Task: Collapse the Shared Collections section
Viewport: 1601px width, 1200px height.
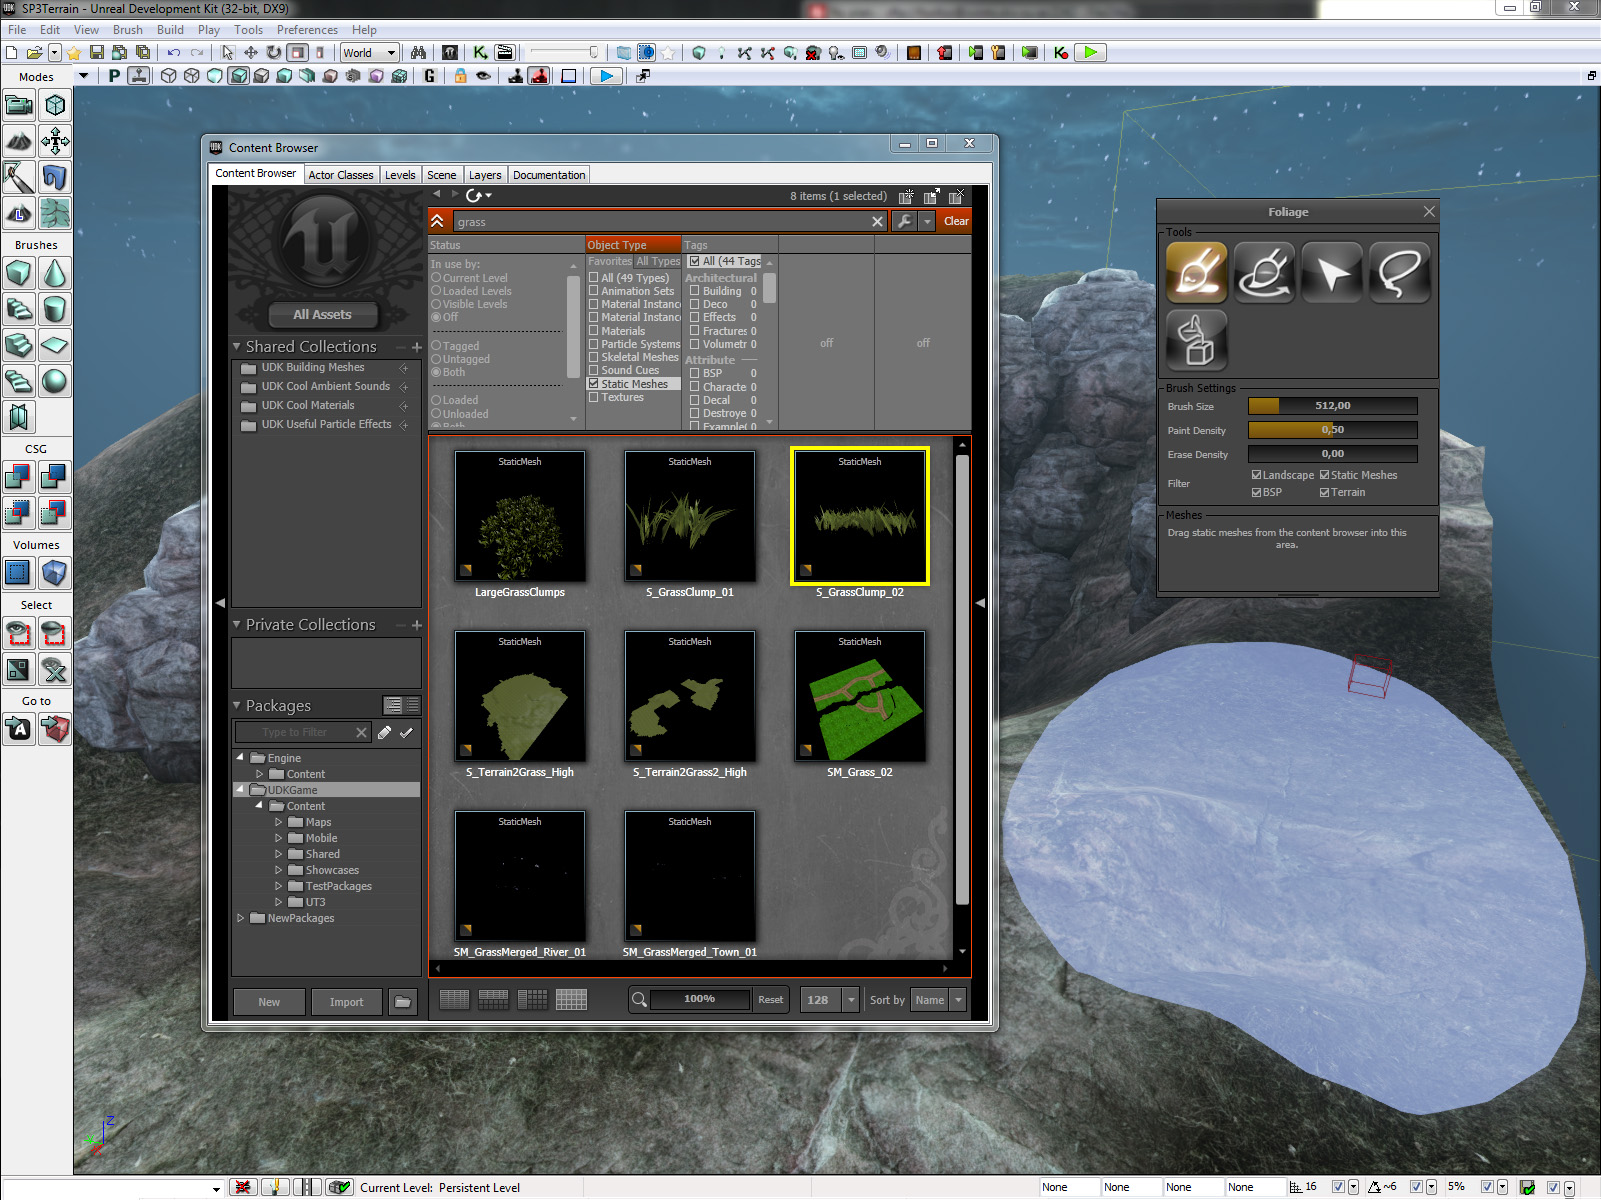Action: (237, 346)
